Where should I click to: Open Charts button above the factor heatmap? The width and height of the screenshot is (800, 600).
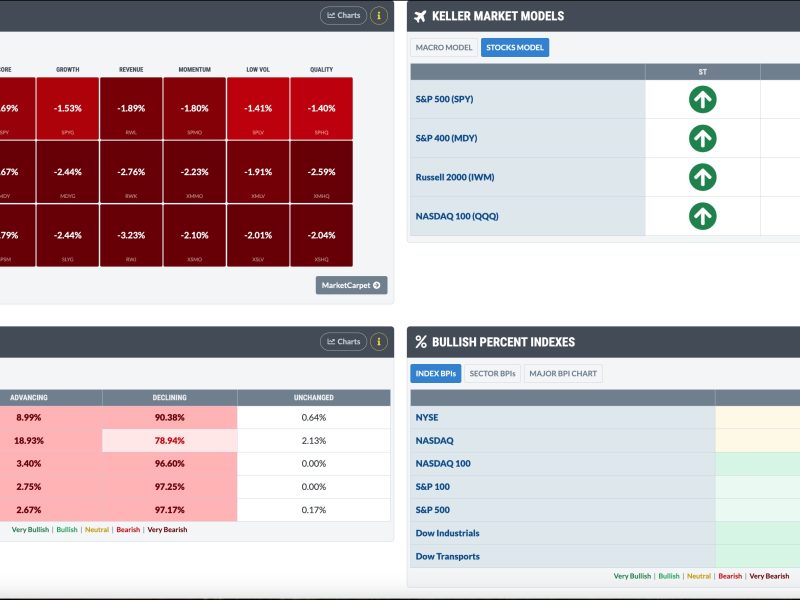tap(343, 15)
